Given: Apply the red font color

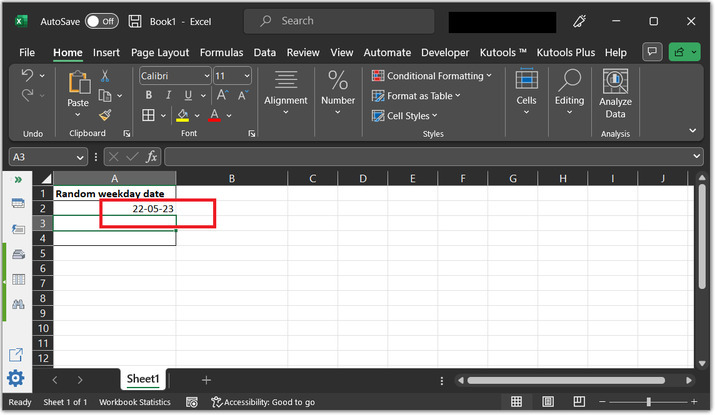Looking at the screenshot, I should (x=214, y=115).
